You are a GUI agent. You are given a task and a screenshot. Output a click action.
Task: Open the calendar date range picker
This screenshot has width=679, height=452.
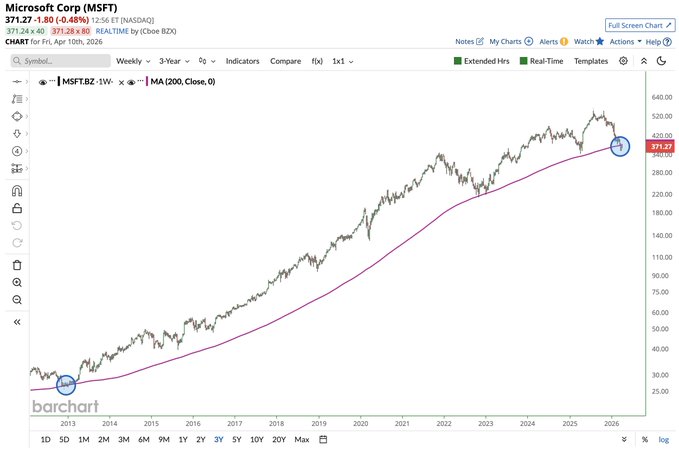click(x=323, y=439)
